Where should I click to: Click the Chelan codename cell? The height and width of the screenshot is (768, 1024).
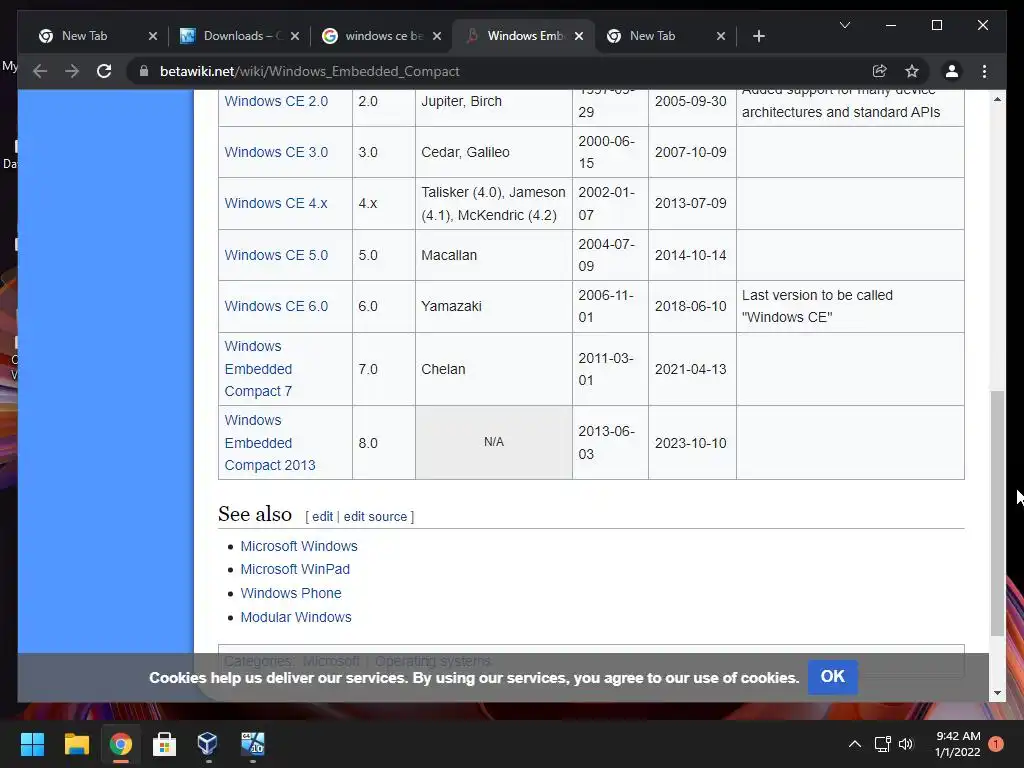point(494,369)
